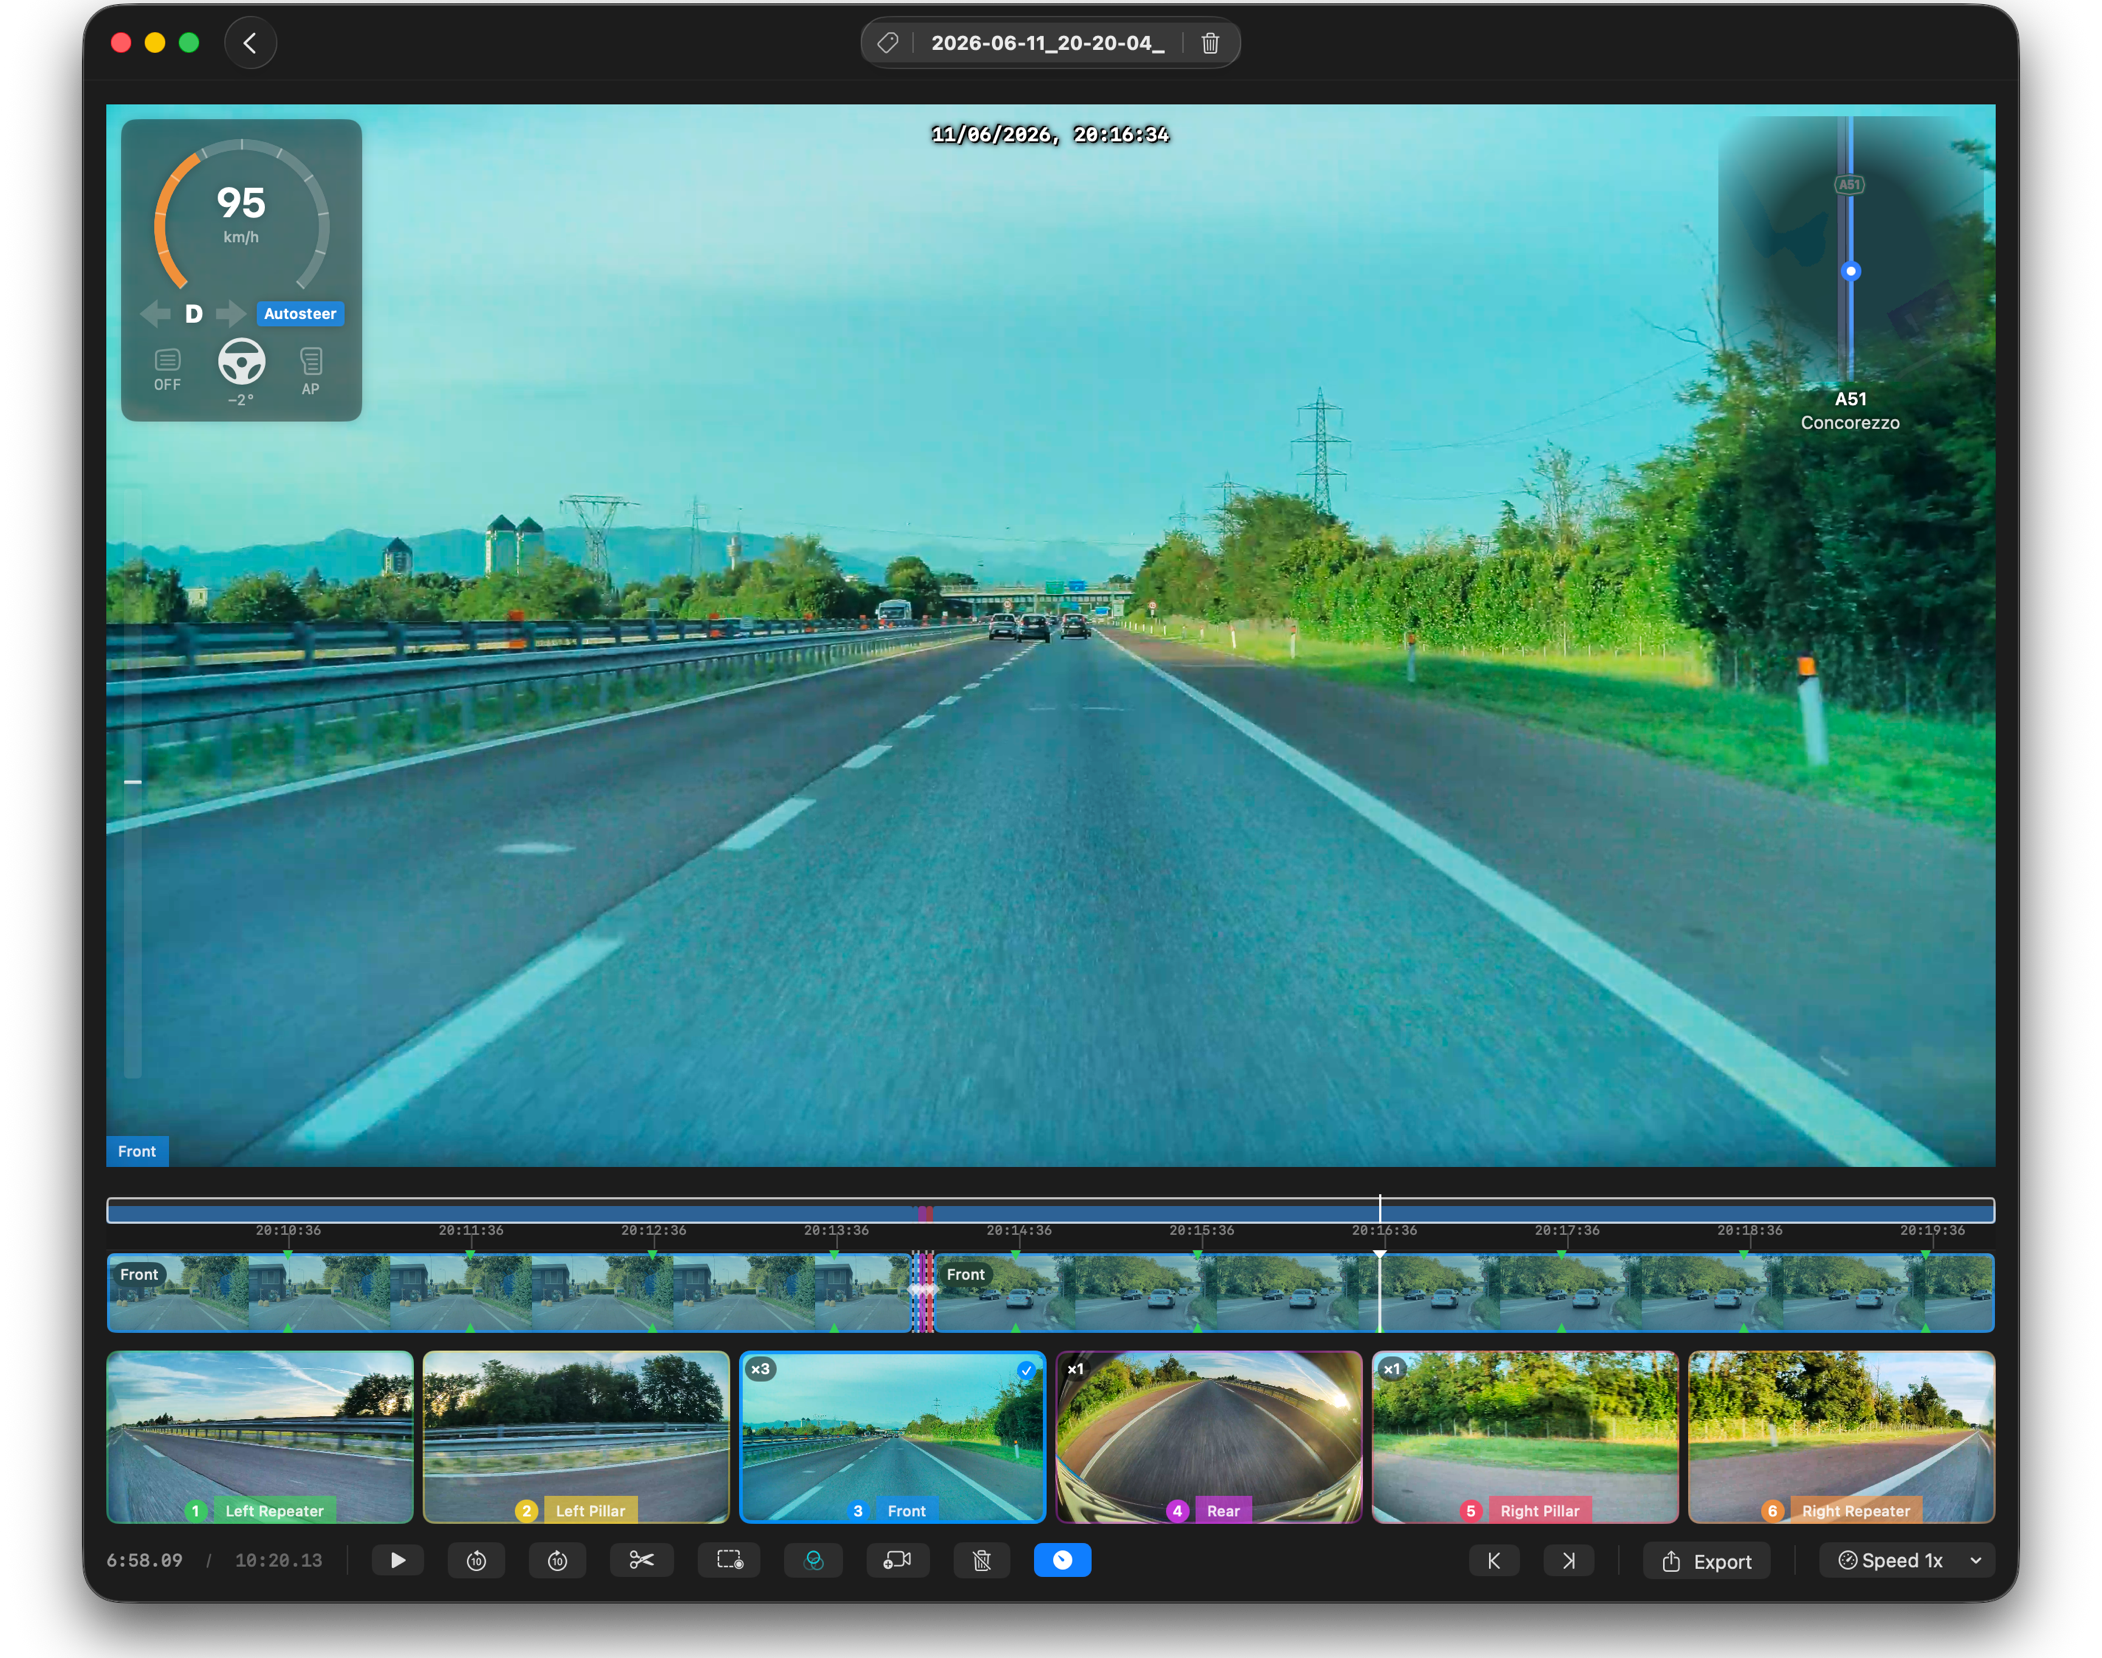Go back with the chevron button
Image resolution: width=2102 pixels, height=1658 pixels.
(x=250, y=43)
